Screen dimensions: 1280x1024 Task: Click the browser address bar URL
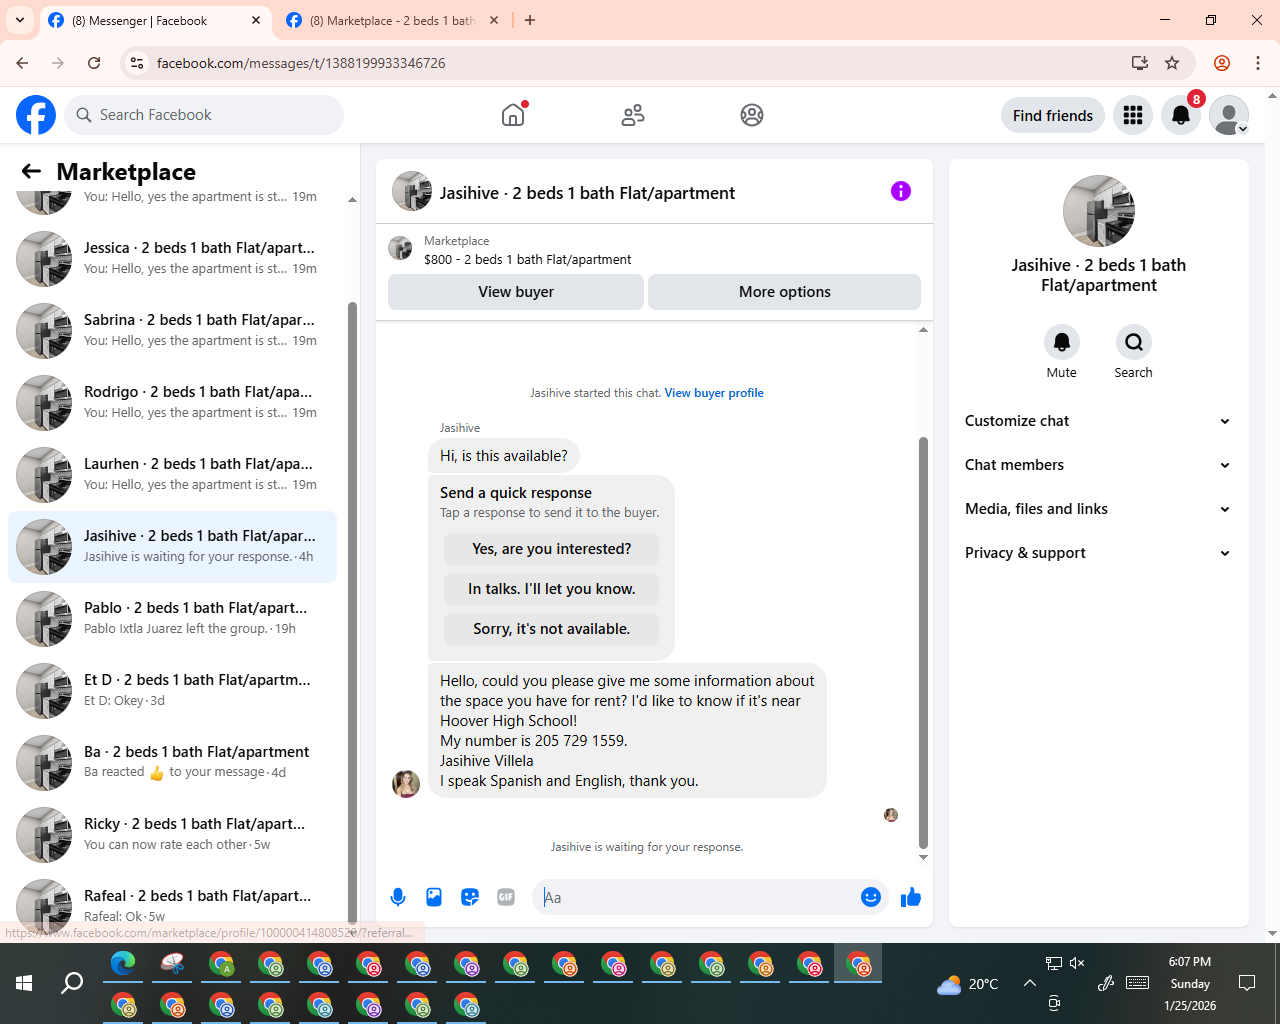pyautogui.click(x=301, y=63)
